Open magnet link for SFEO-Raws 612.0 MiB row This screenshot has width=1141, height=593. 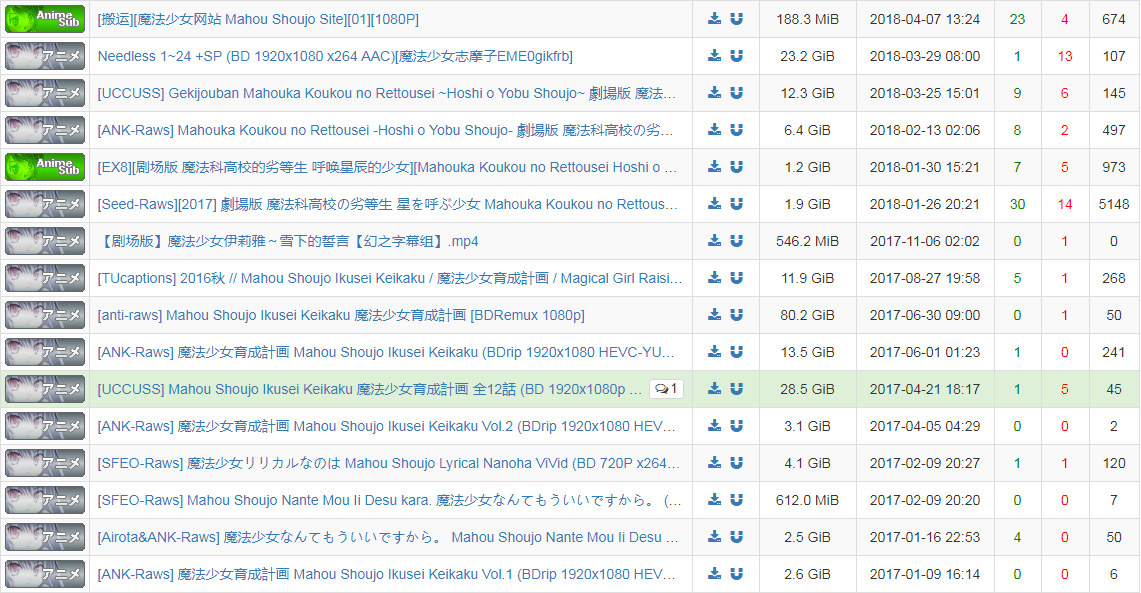[x=736, y=501]
